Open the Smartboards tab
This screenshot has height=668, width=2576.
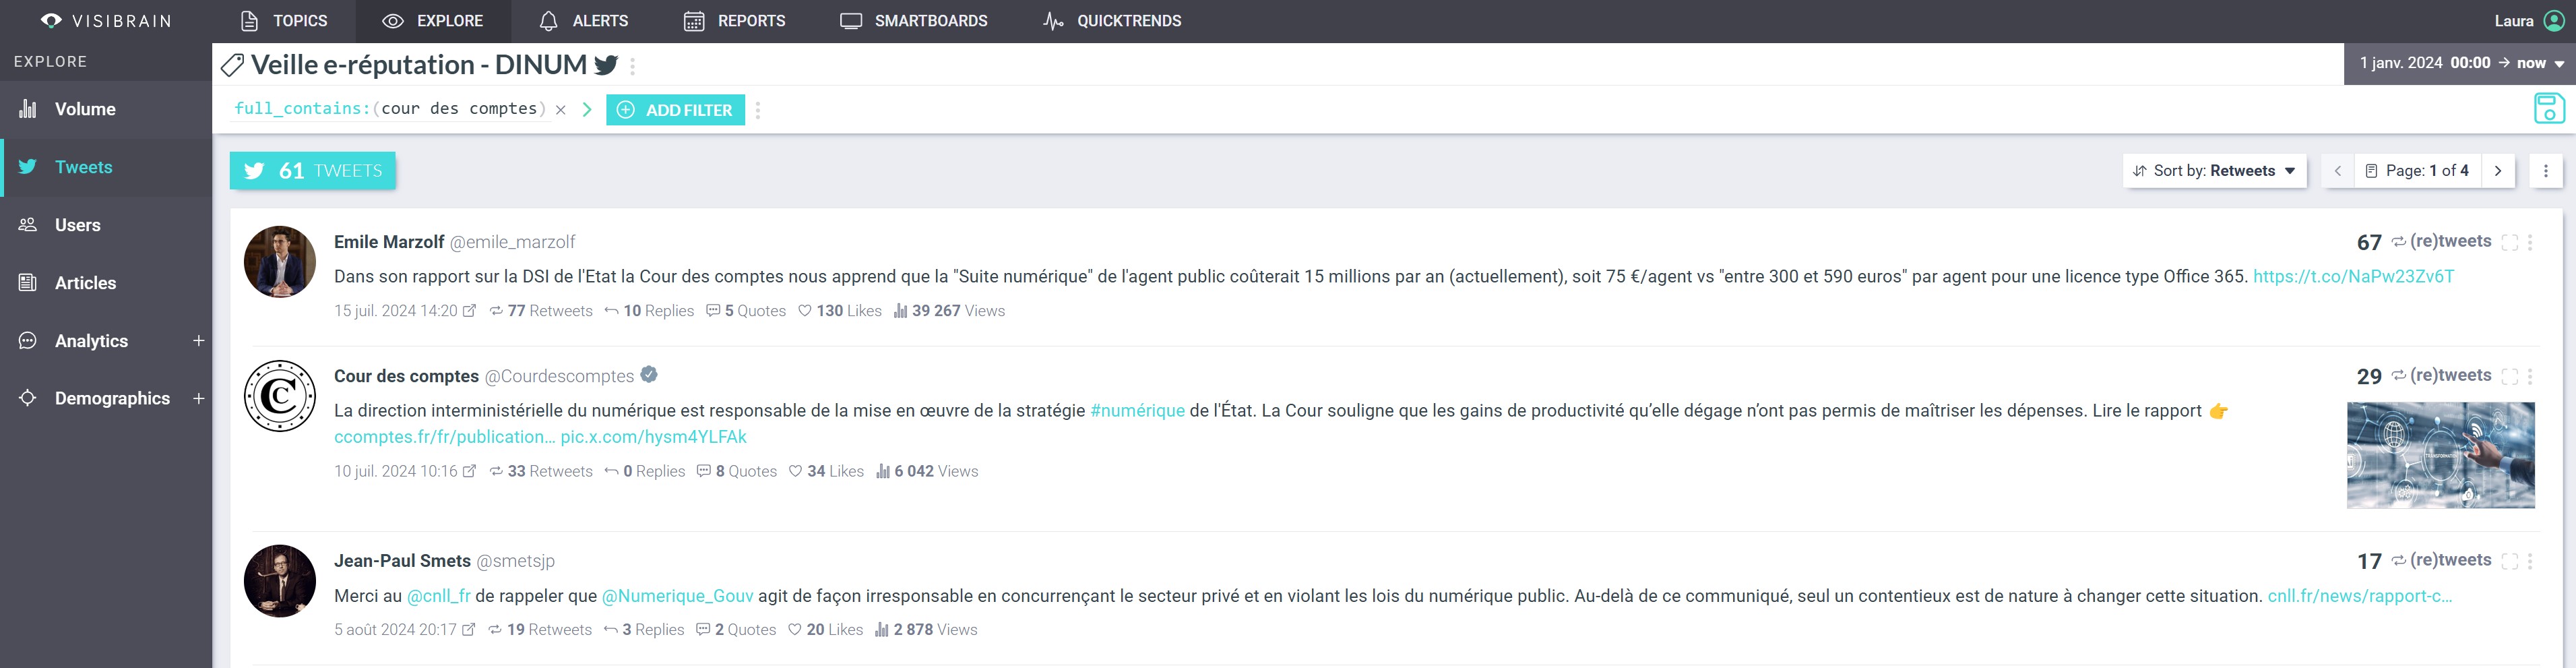913,21
